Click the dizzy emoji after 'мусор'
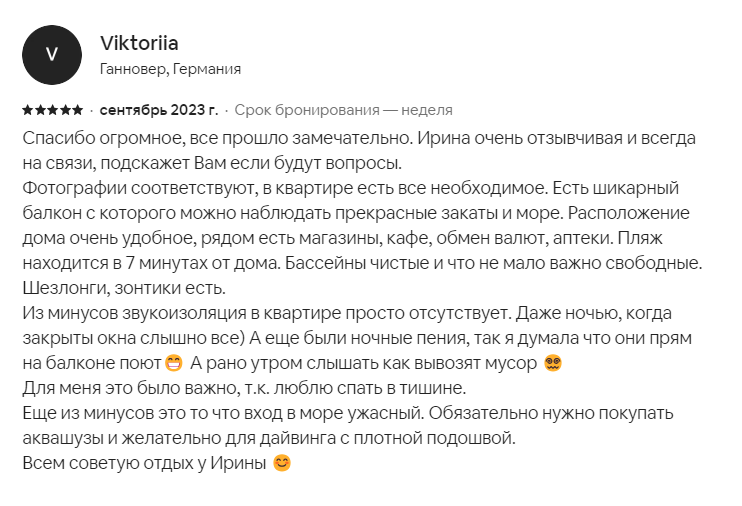Image resolution: width=742 pixels, height=506 pixels. 553,364
